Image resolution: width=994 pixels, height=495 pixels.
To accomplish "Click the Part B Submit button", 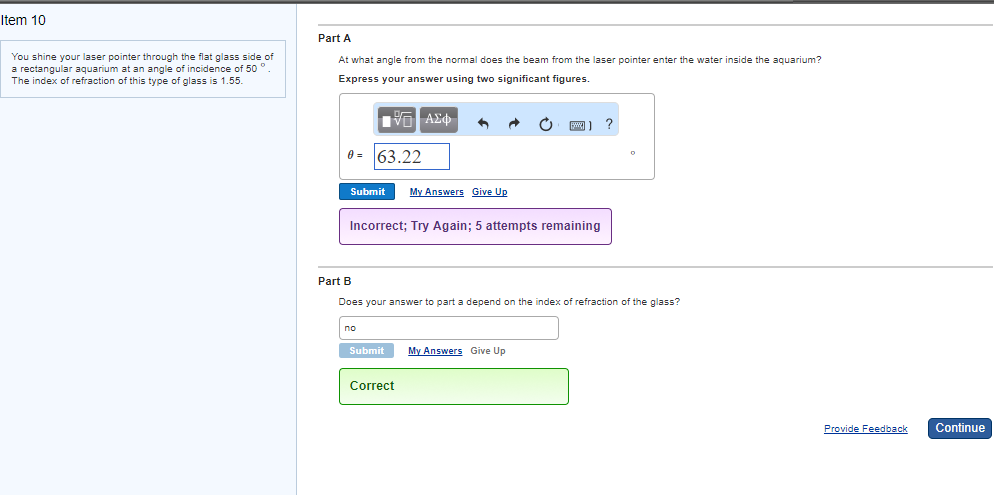I will (x=367, y=351).
